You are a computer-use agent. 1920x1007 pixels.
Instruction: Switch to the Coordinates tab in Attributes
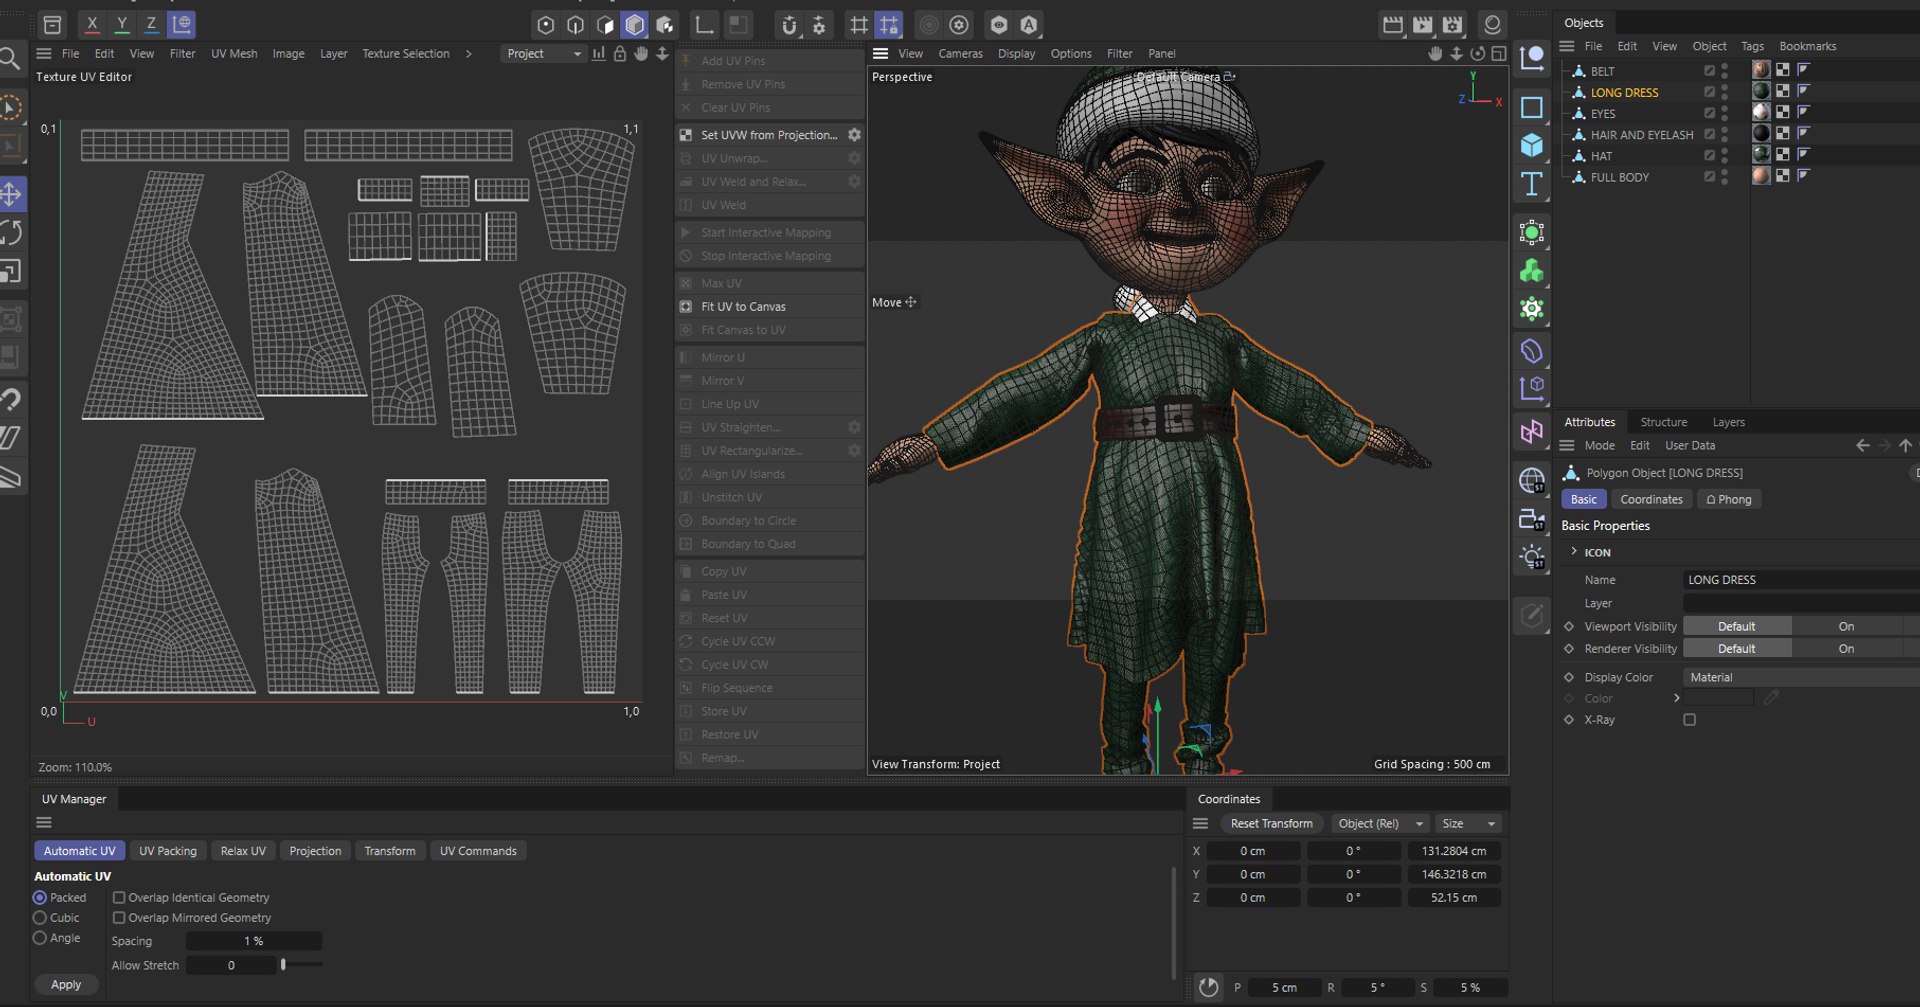click(1651, 500)
